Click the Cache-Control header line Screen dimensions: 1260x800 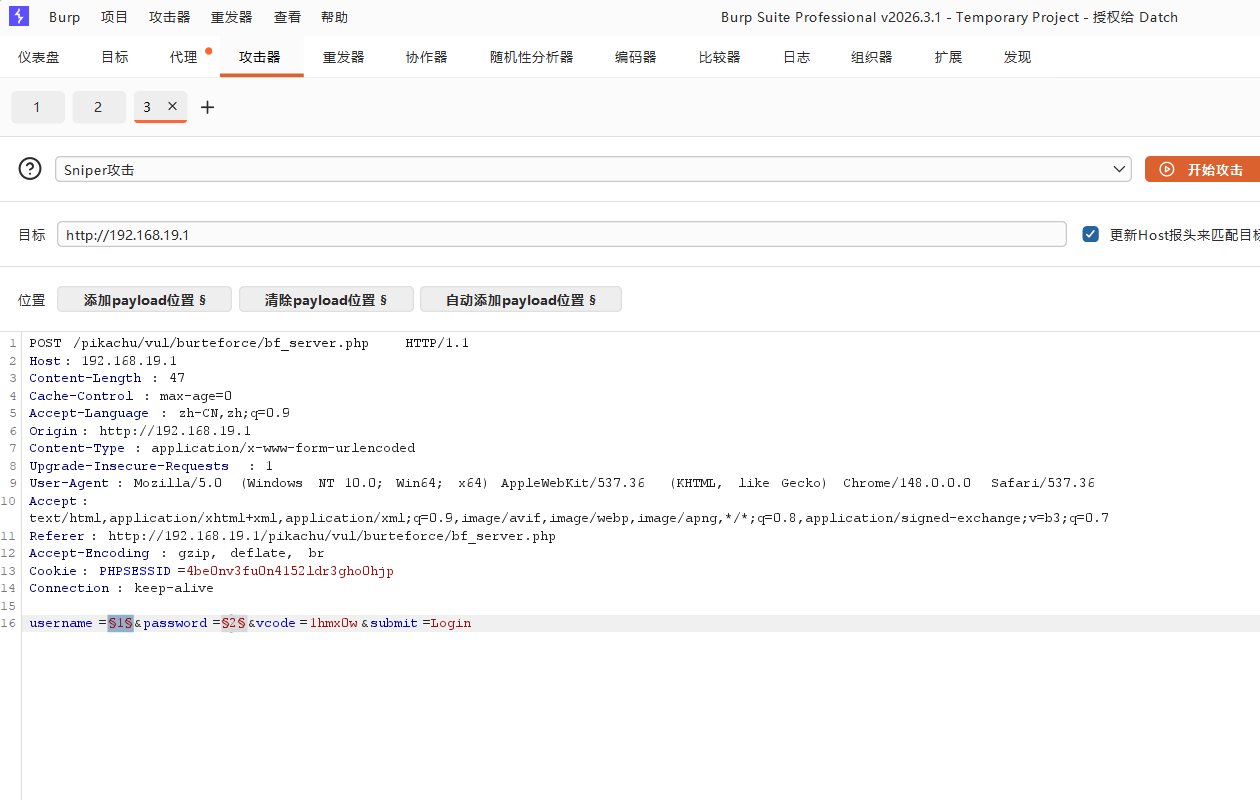click(130, 396)
